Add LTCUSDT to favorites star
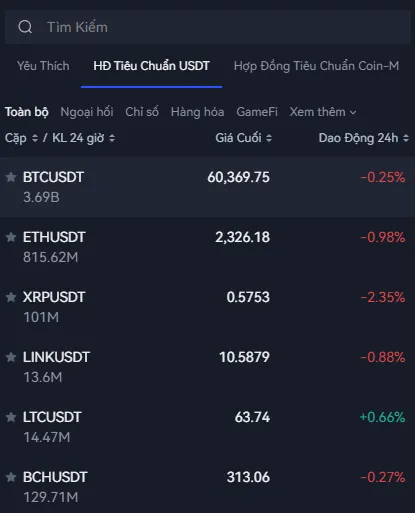The height and width of the screenshot is (513, 415). 11,417
